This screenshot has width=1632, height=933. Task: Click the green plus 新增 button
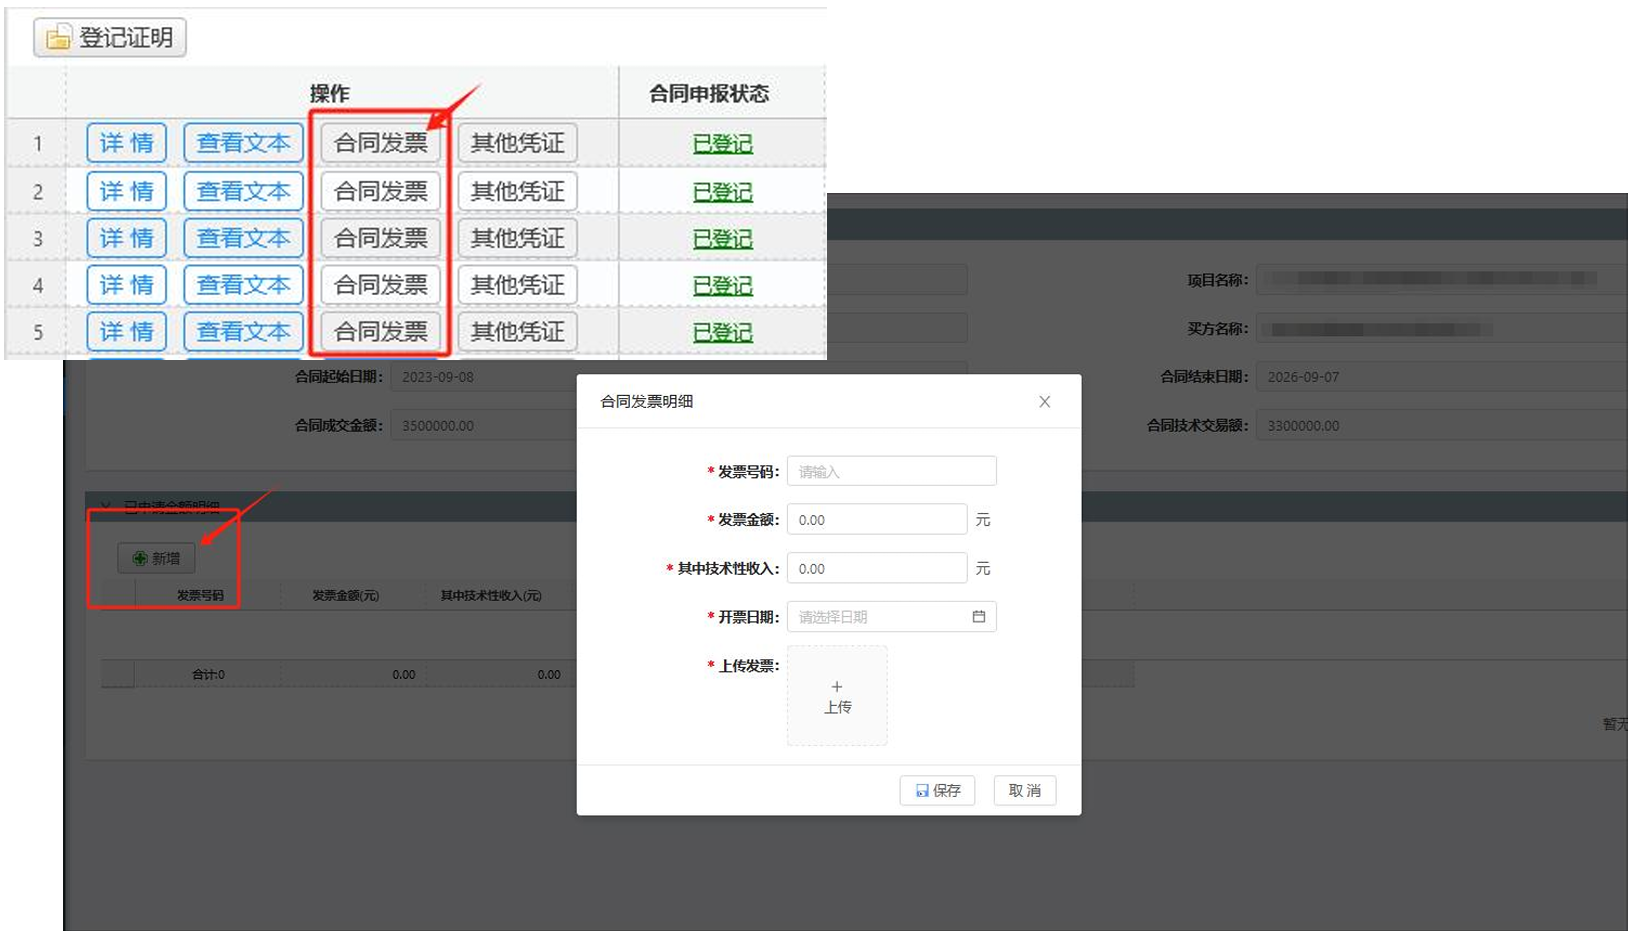[156, 558]
